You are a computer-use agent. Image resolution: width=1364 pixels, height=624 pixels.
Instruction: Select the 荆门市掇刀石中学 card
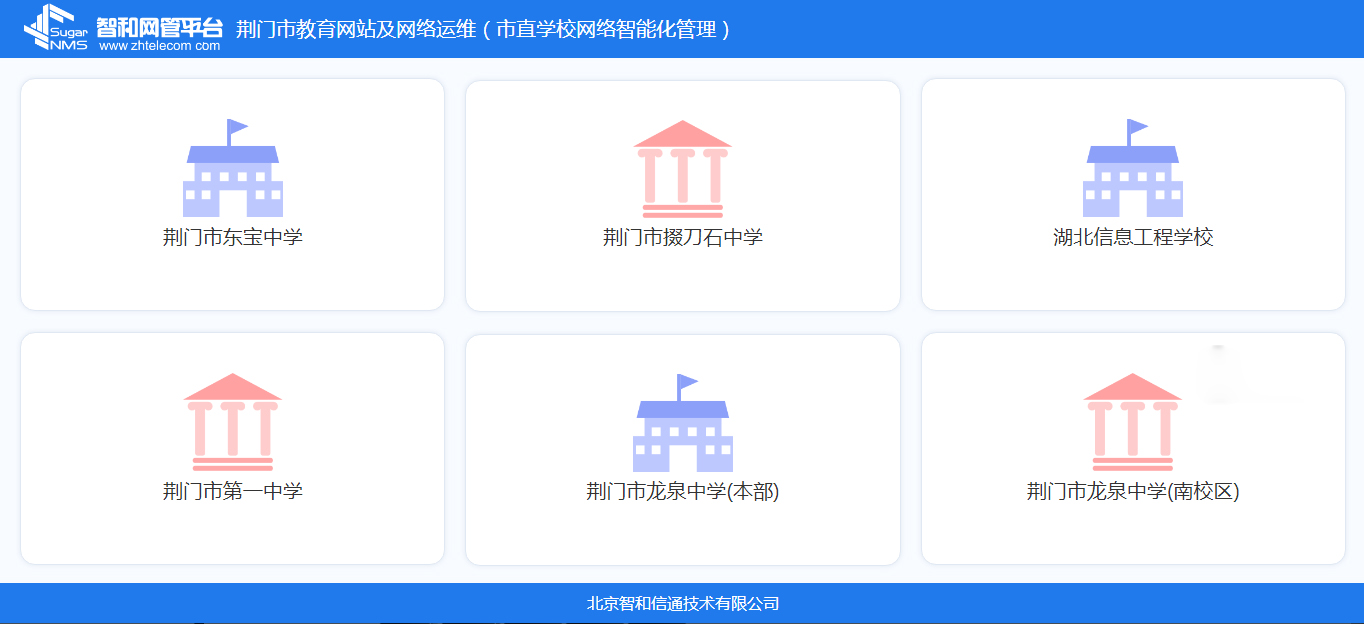[683, 196]
